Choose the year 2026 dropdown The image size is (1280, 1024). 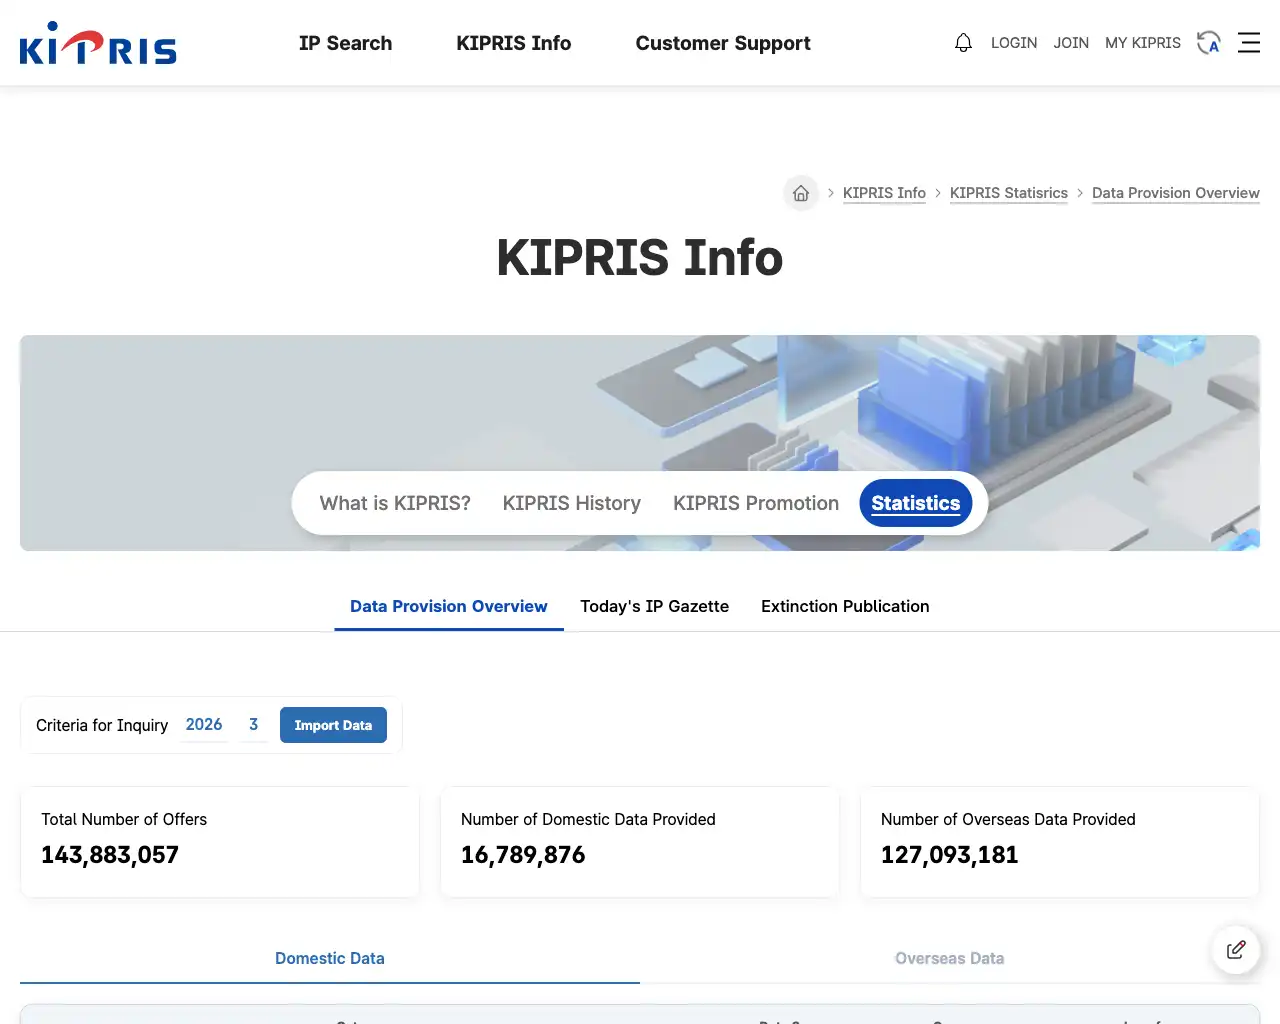(x=204, y=725)
